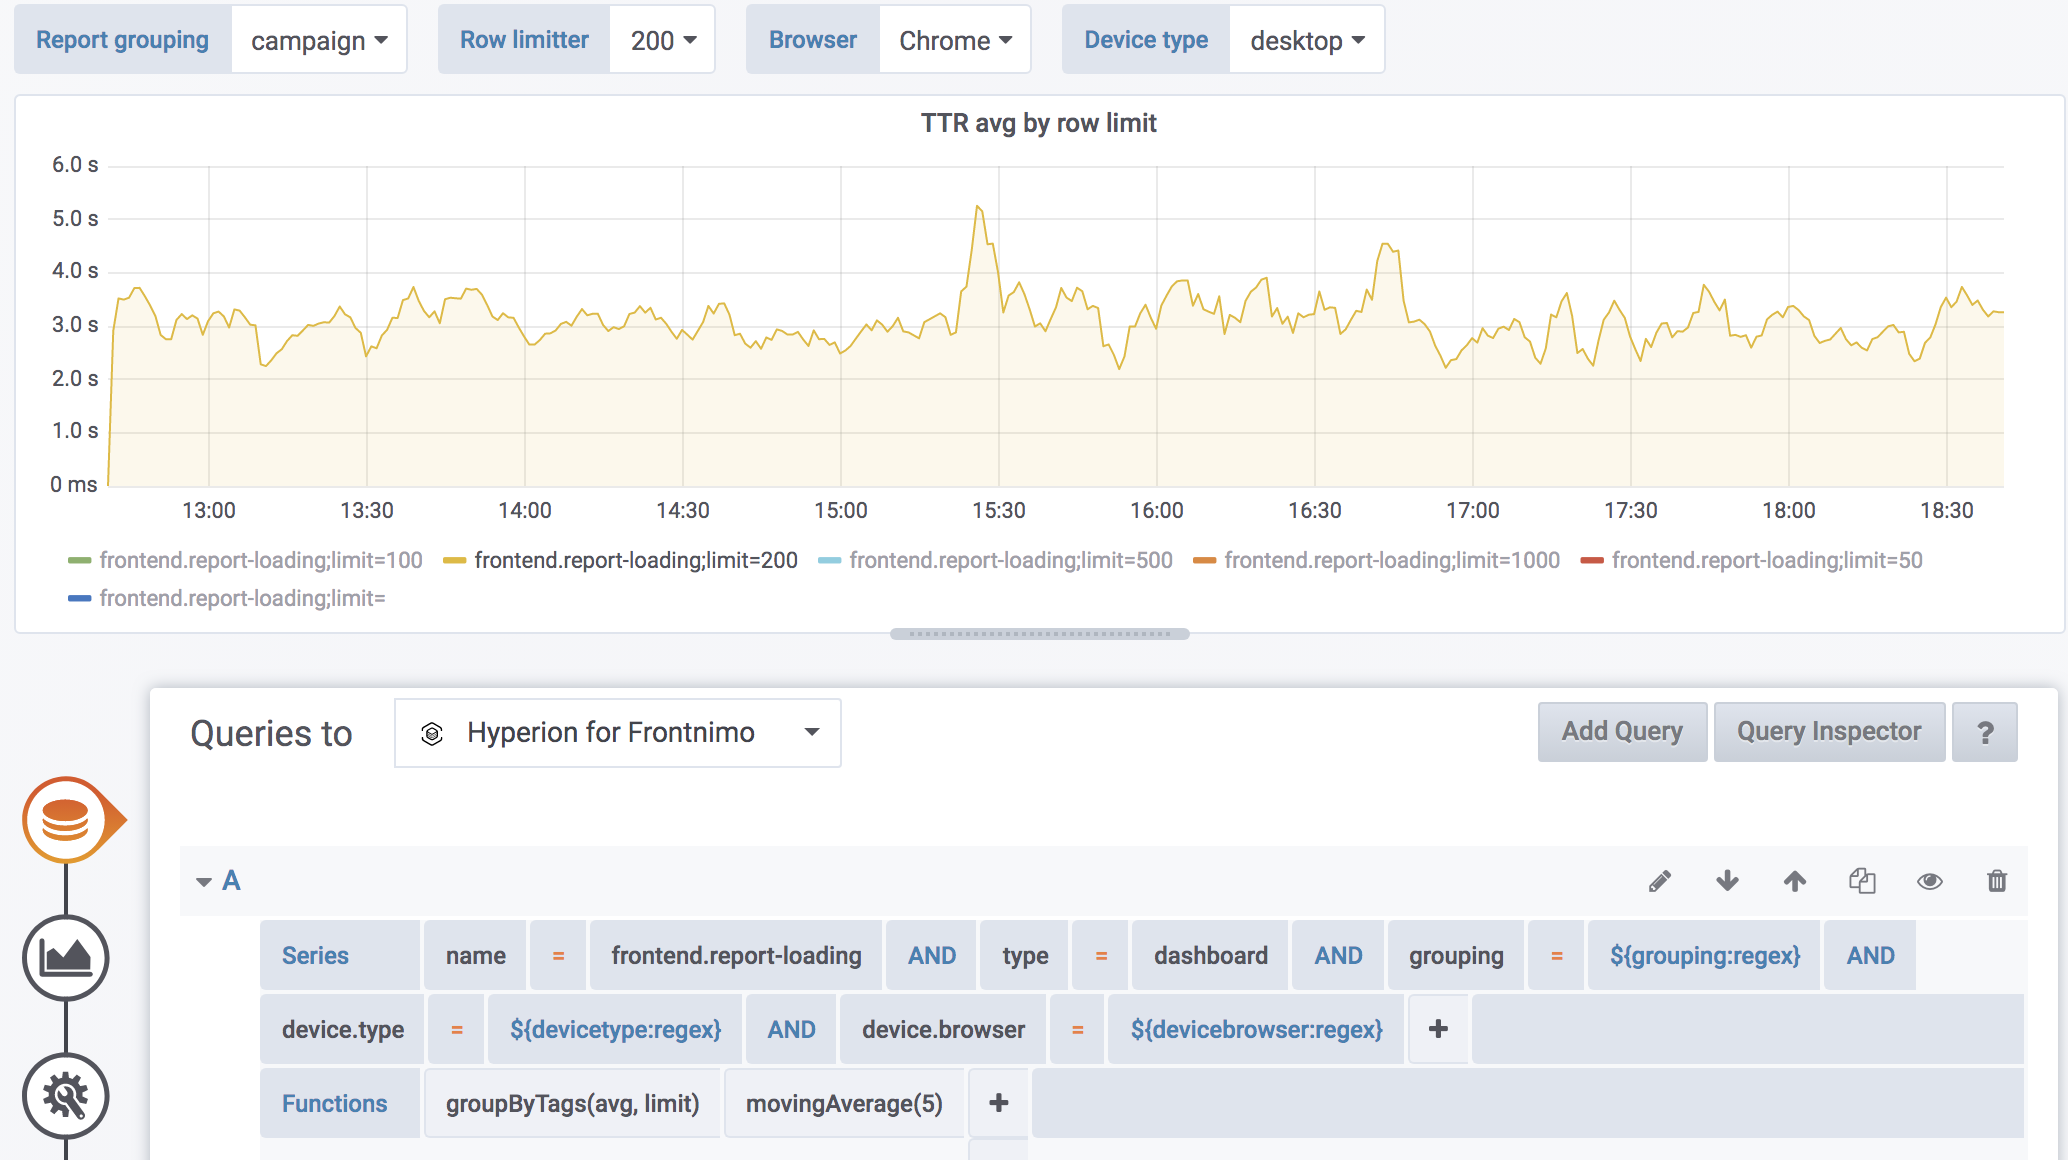The image size is (2068, 1160).
Task: Open the Visualization tab chart icon
Action: click(66, 958)
